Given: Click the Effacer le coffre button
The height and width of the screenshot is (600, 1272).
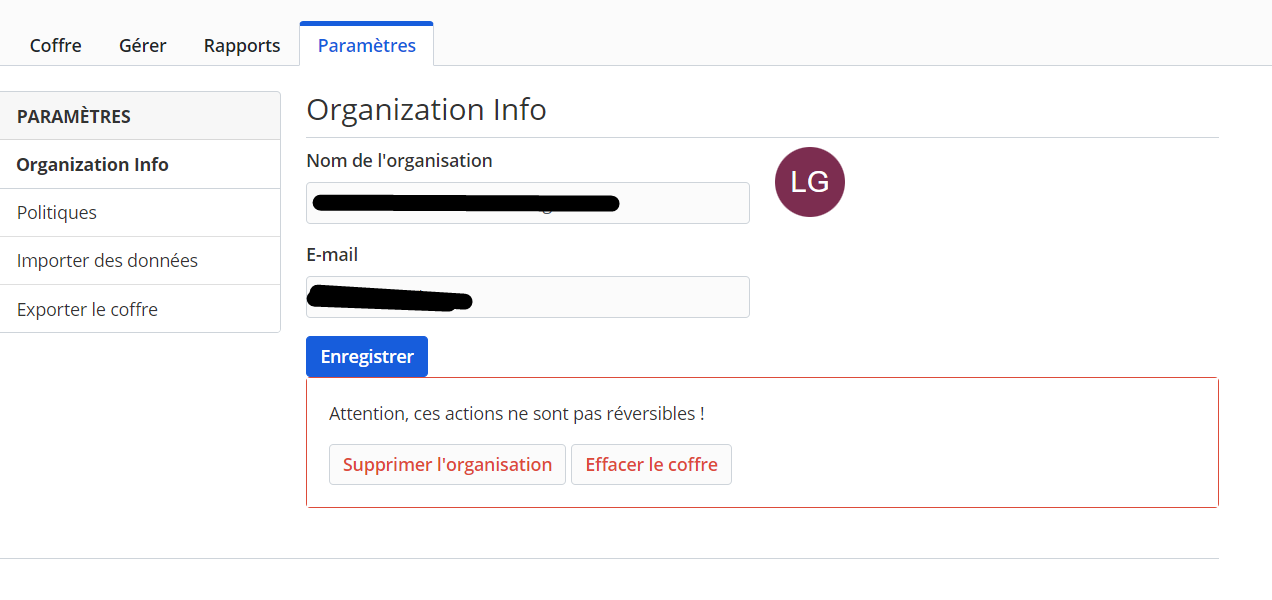Looking at the screenshot, I should (x=651, y=464).
